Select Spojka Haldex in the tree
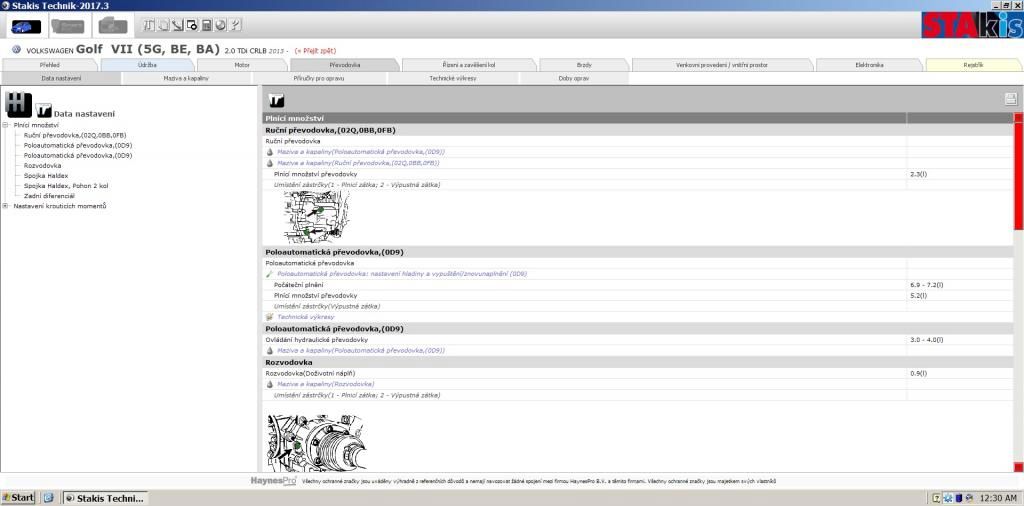 click(45, 176)
